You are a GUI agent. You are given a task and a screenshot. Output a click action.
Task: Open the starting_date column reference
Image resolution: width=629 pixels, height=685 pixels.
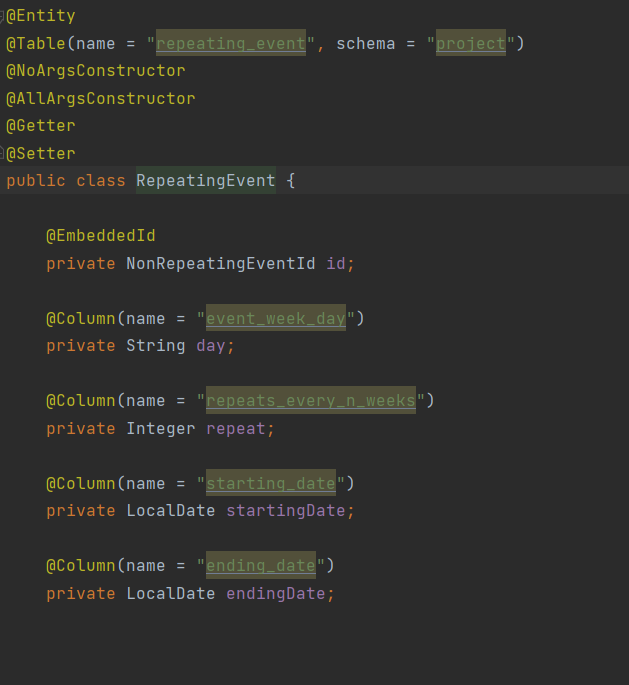[x=270, y=484]
